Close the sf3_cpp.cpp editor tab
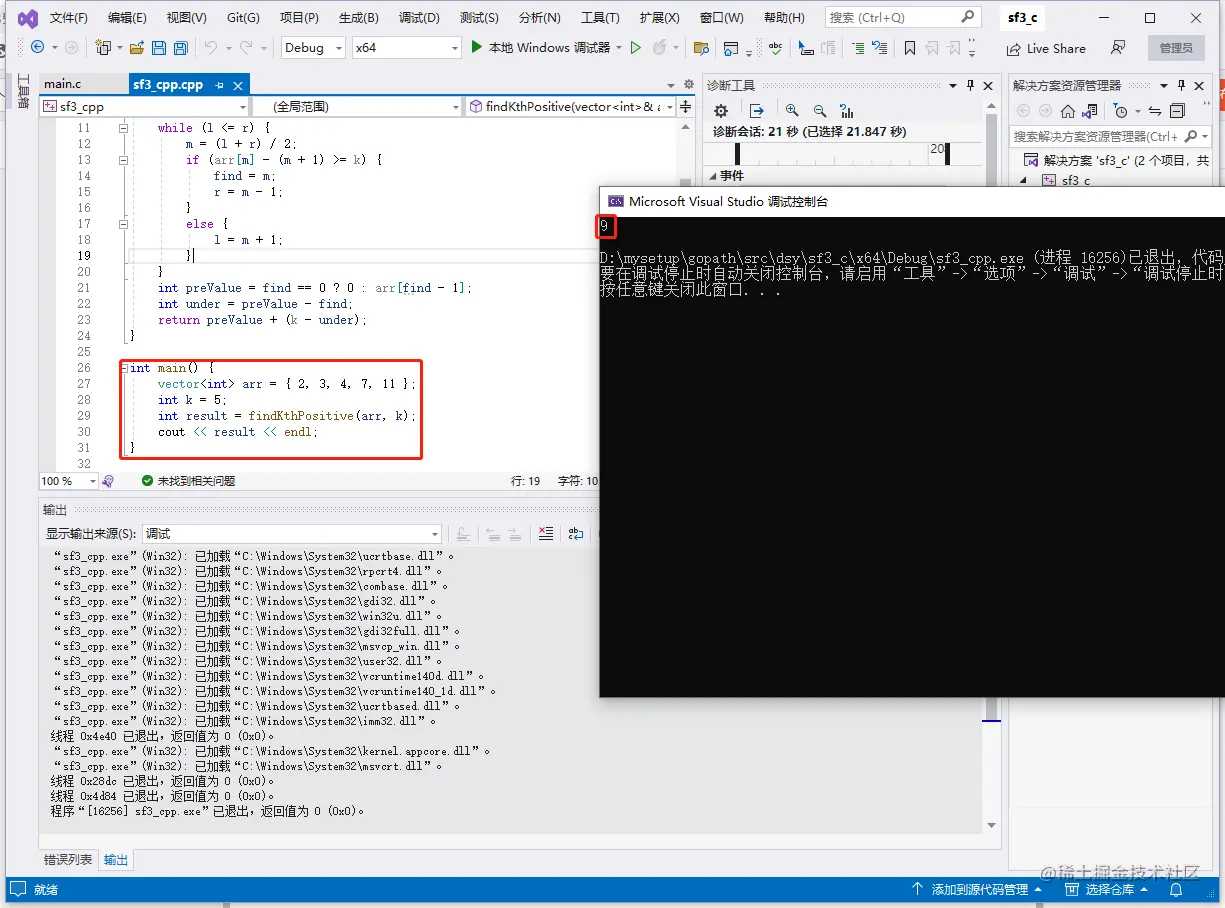The image size is (1225, 908). coord(238,86)
